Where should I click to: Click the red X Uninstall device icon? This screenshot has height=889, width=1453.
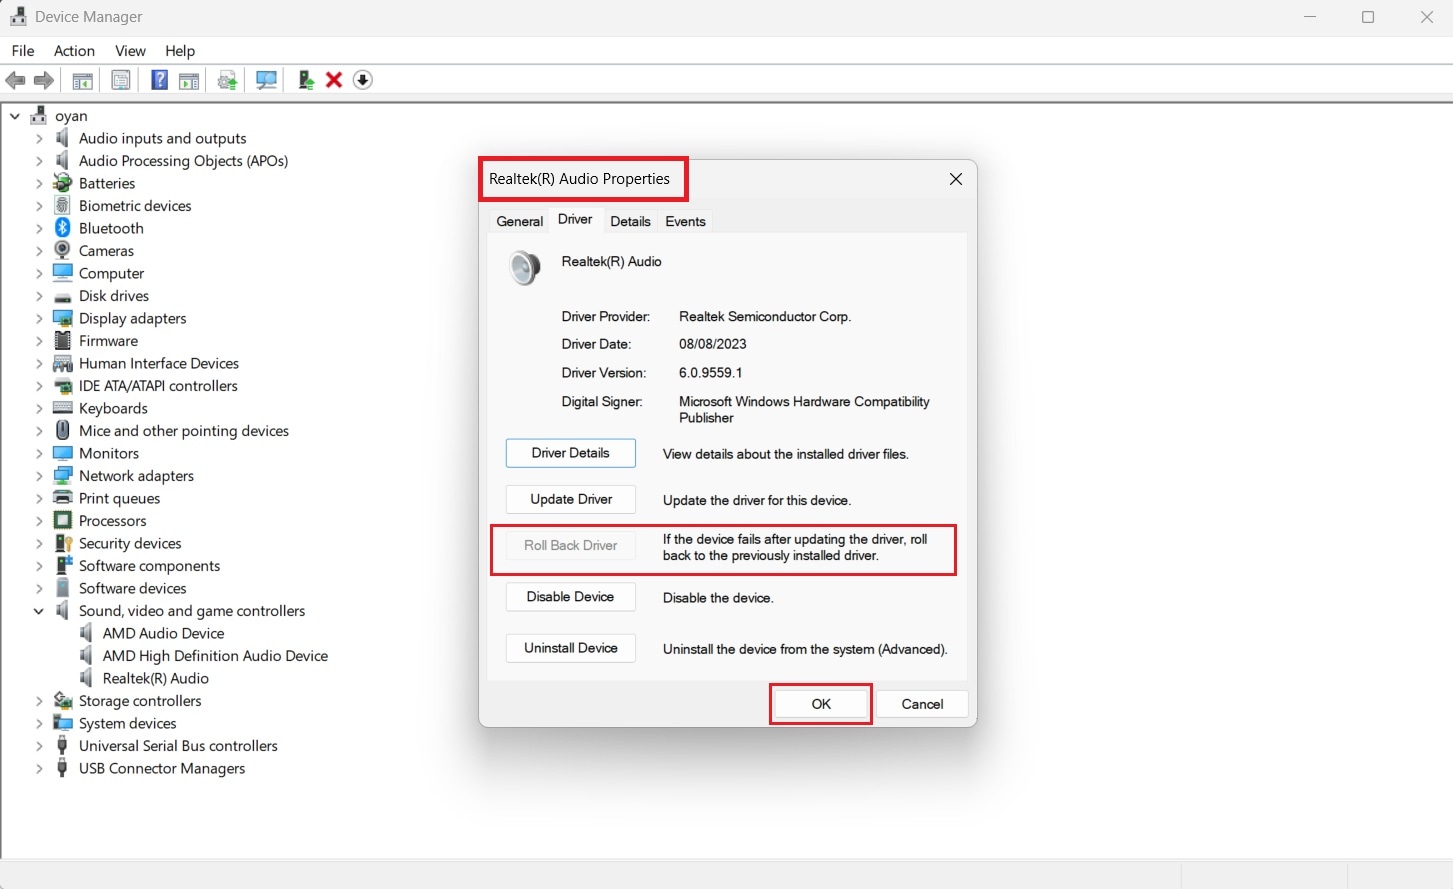[334, 80]
